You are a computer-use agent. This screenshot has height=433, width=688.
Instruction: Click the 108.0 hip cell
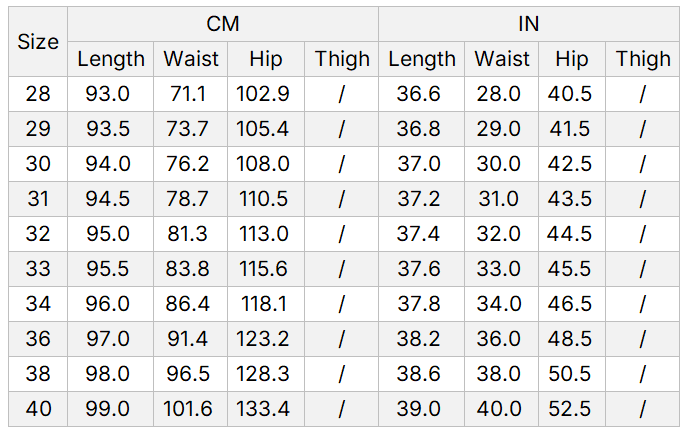tap(264, 164)
